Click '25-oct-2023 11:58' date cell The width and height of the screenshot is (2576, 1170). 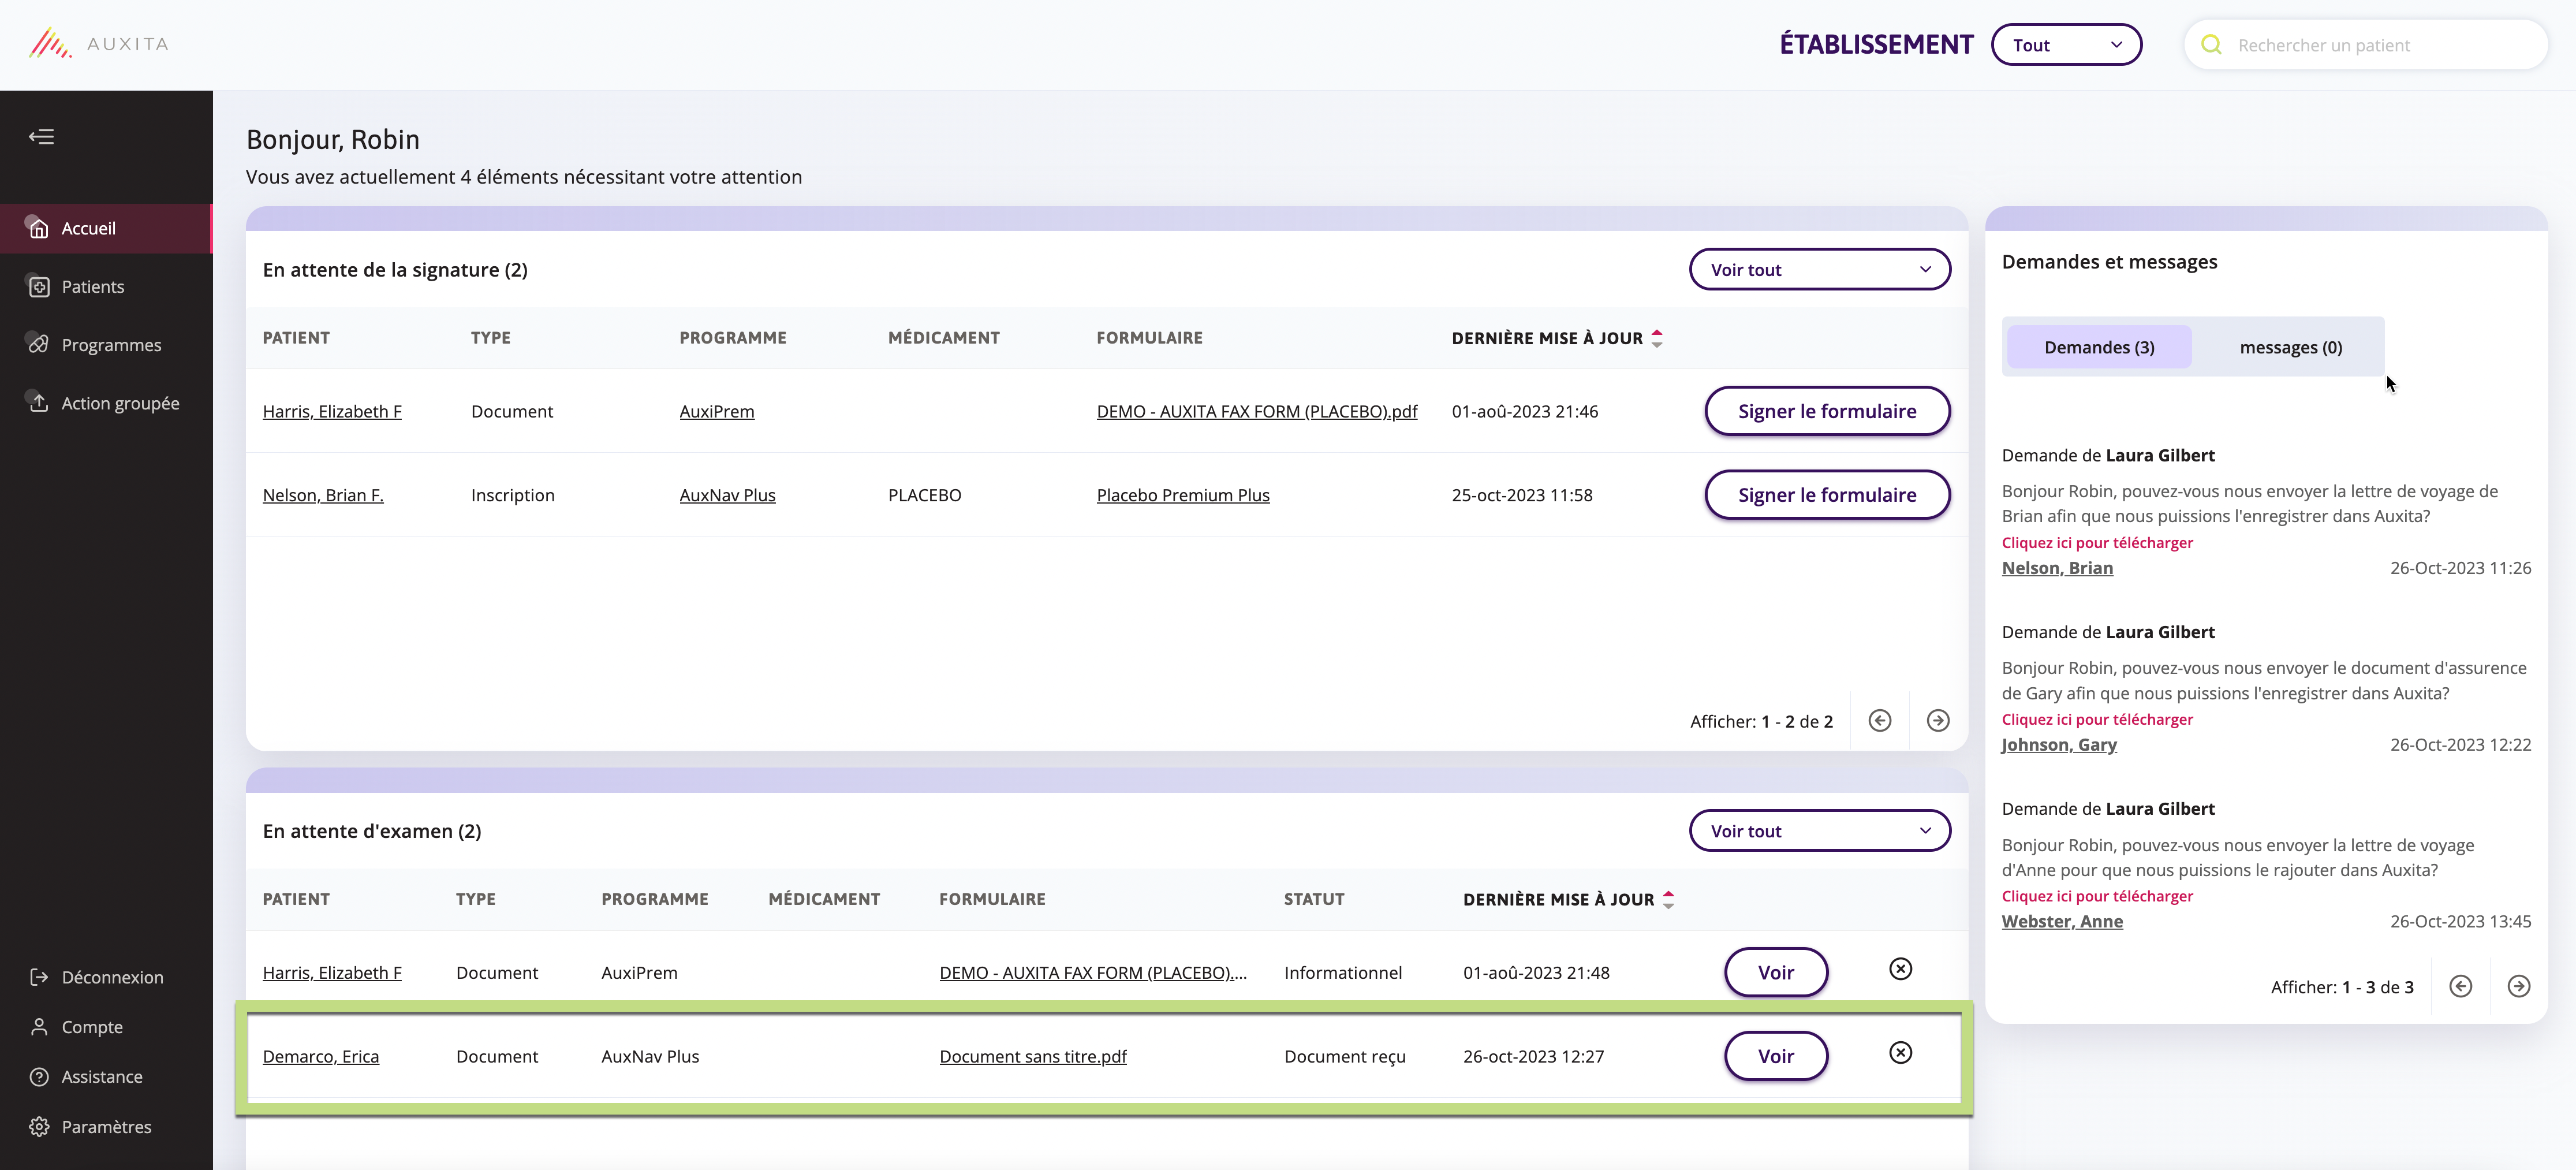pos(1522,495)
